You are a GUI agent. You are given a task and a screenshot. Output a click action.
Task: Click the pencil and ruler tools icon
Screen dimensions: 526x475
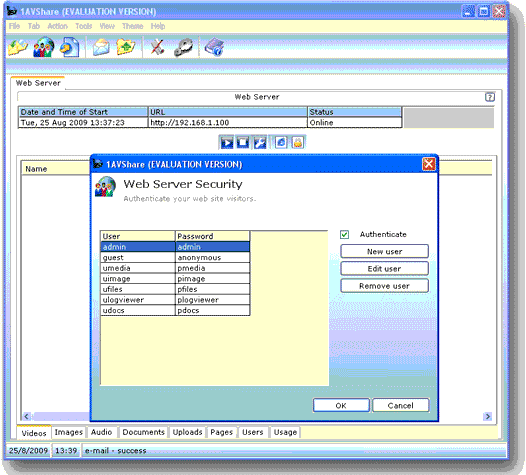pos(157,47)
